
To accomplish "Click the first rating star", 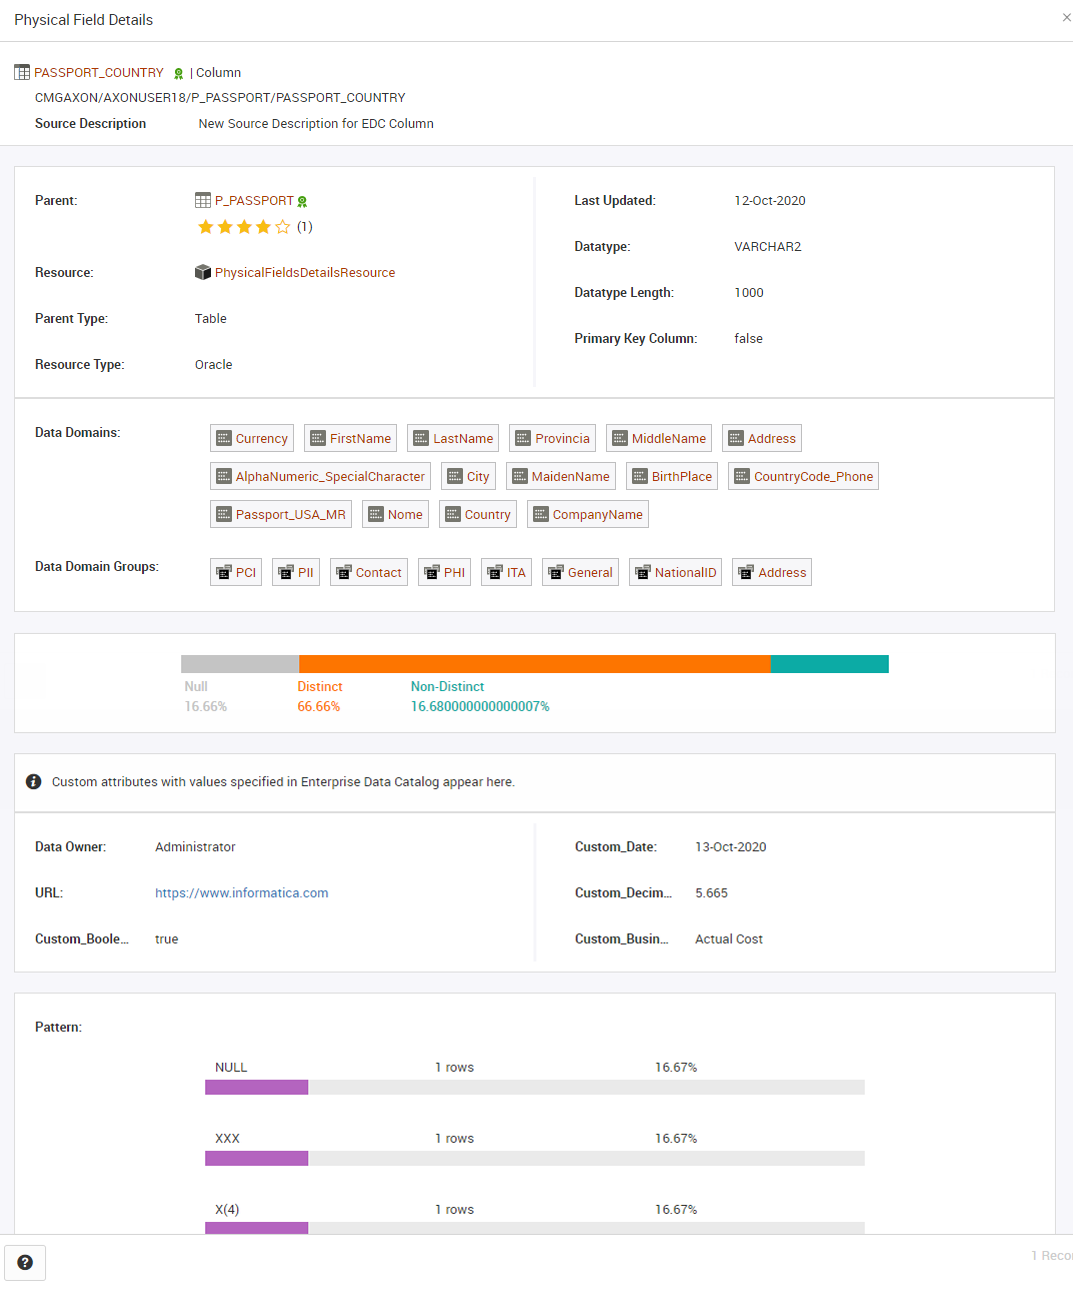I will point(206,227).
